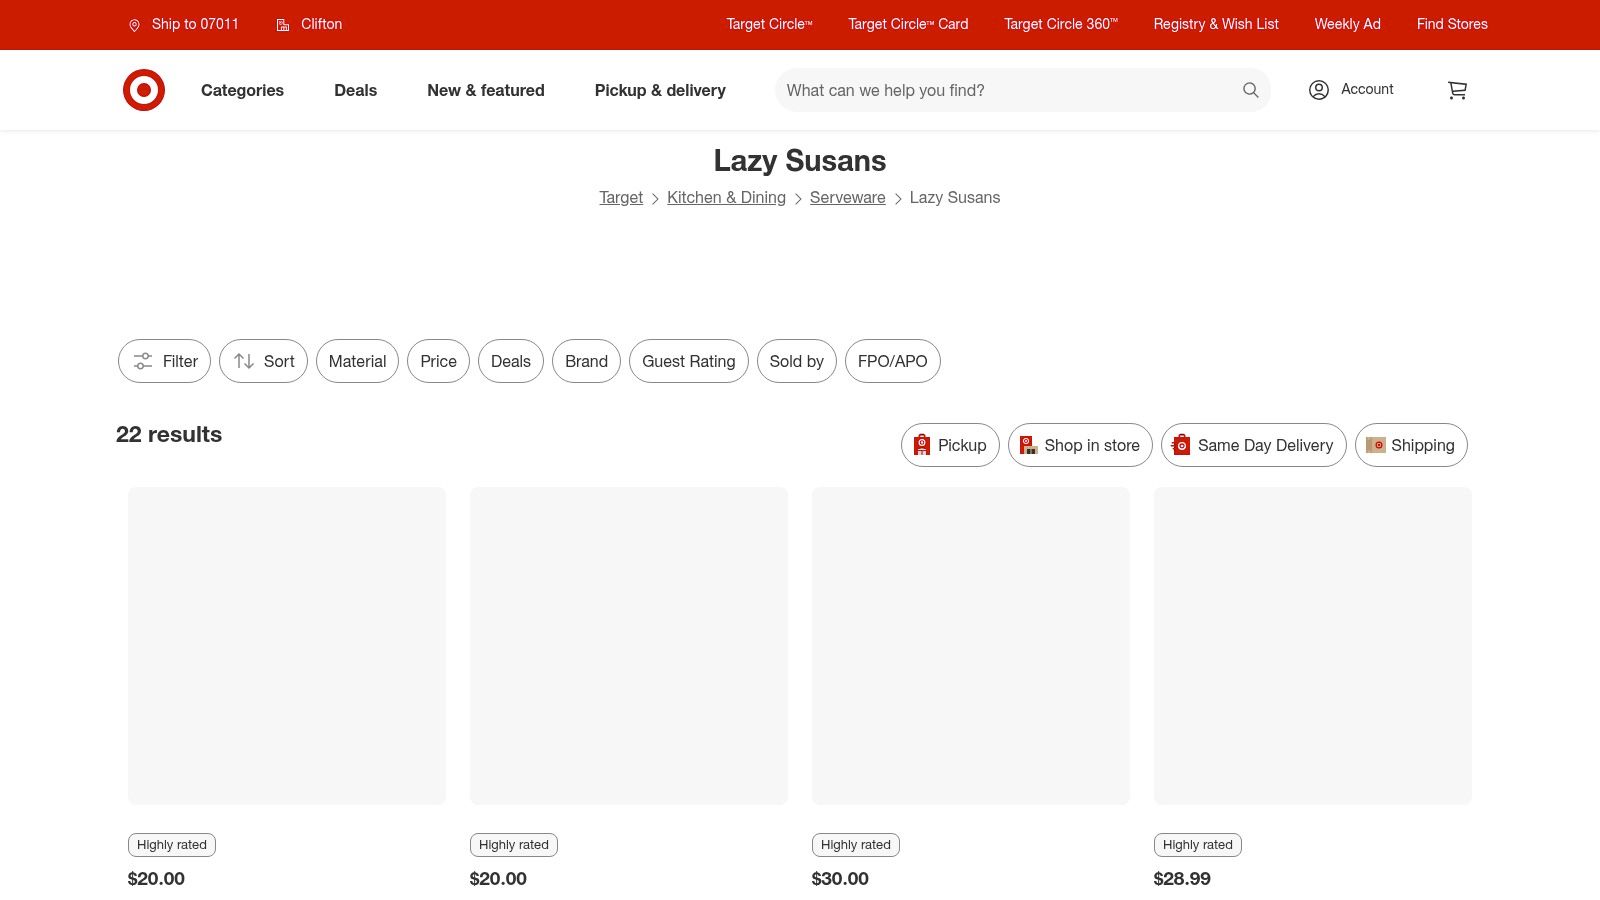The height and width of the screenshot is (900, 1600).
Task: Open Target Circle Card link
Action: pos(908,24)
